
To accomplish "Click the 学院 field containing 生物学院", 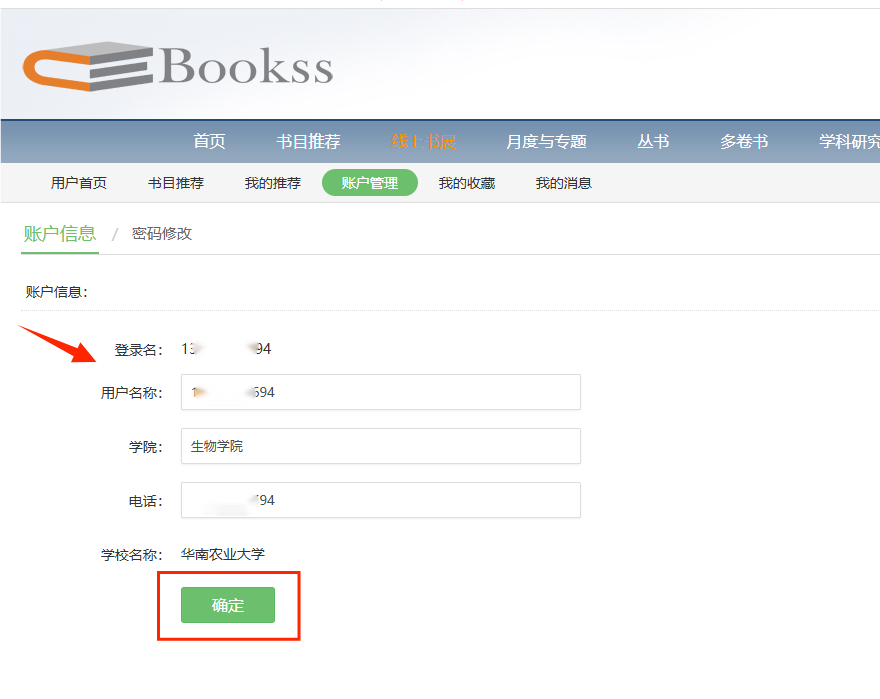I will coord(380,446).
